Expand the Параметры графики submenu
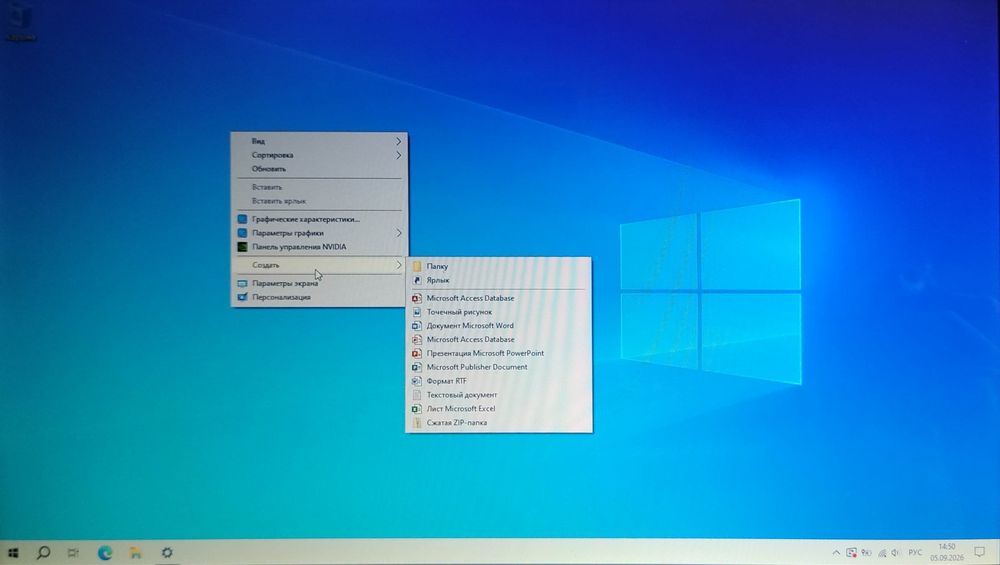The width and height of the screenshot is (1000, 565). [319, 233]
